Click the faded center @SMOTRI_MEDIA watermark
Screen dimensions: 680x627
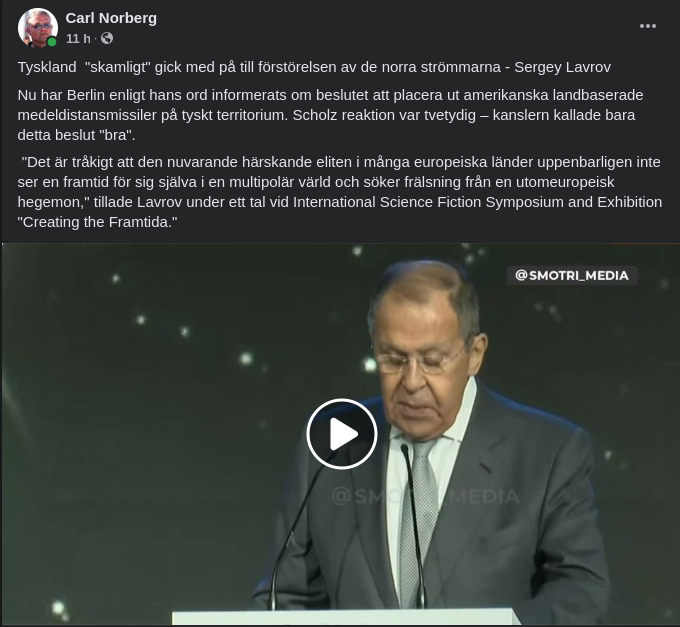coord(425,496)
